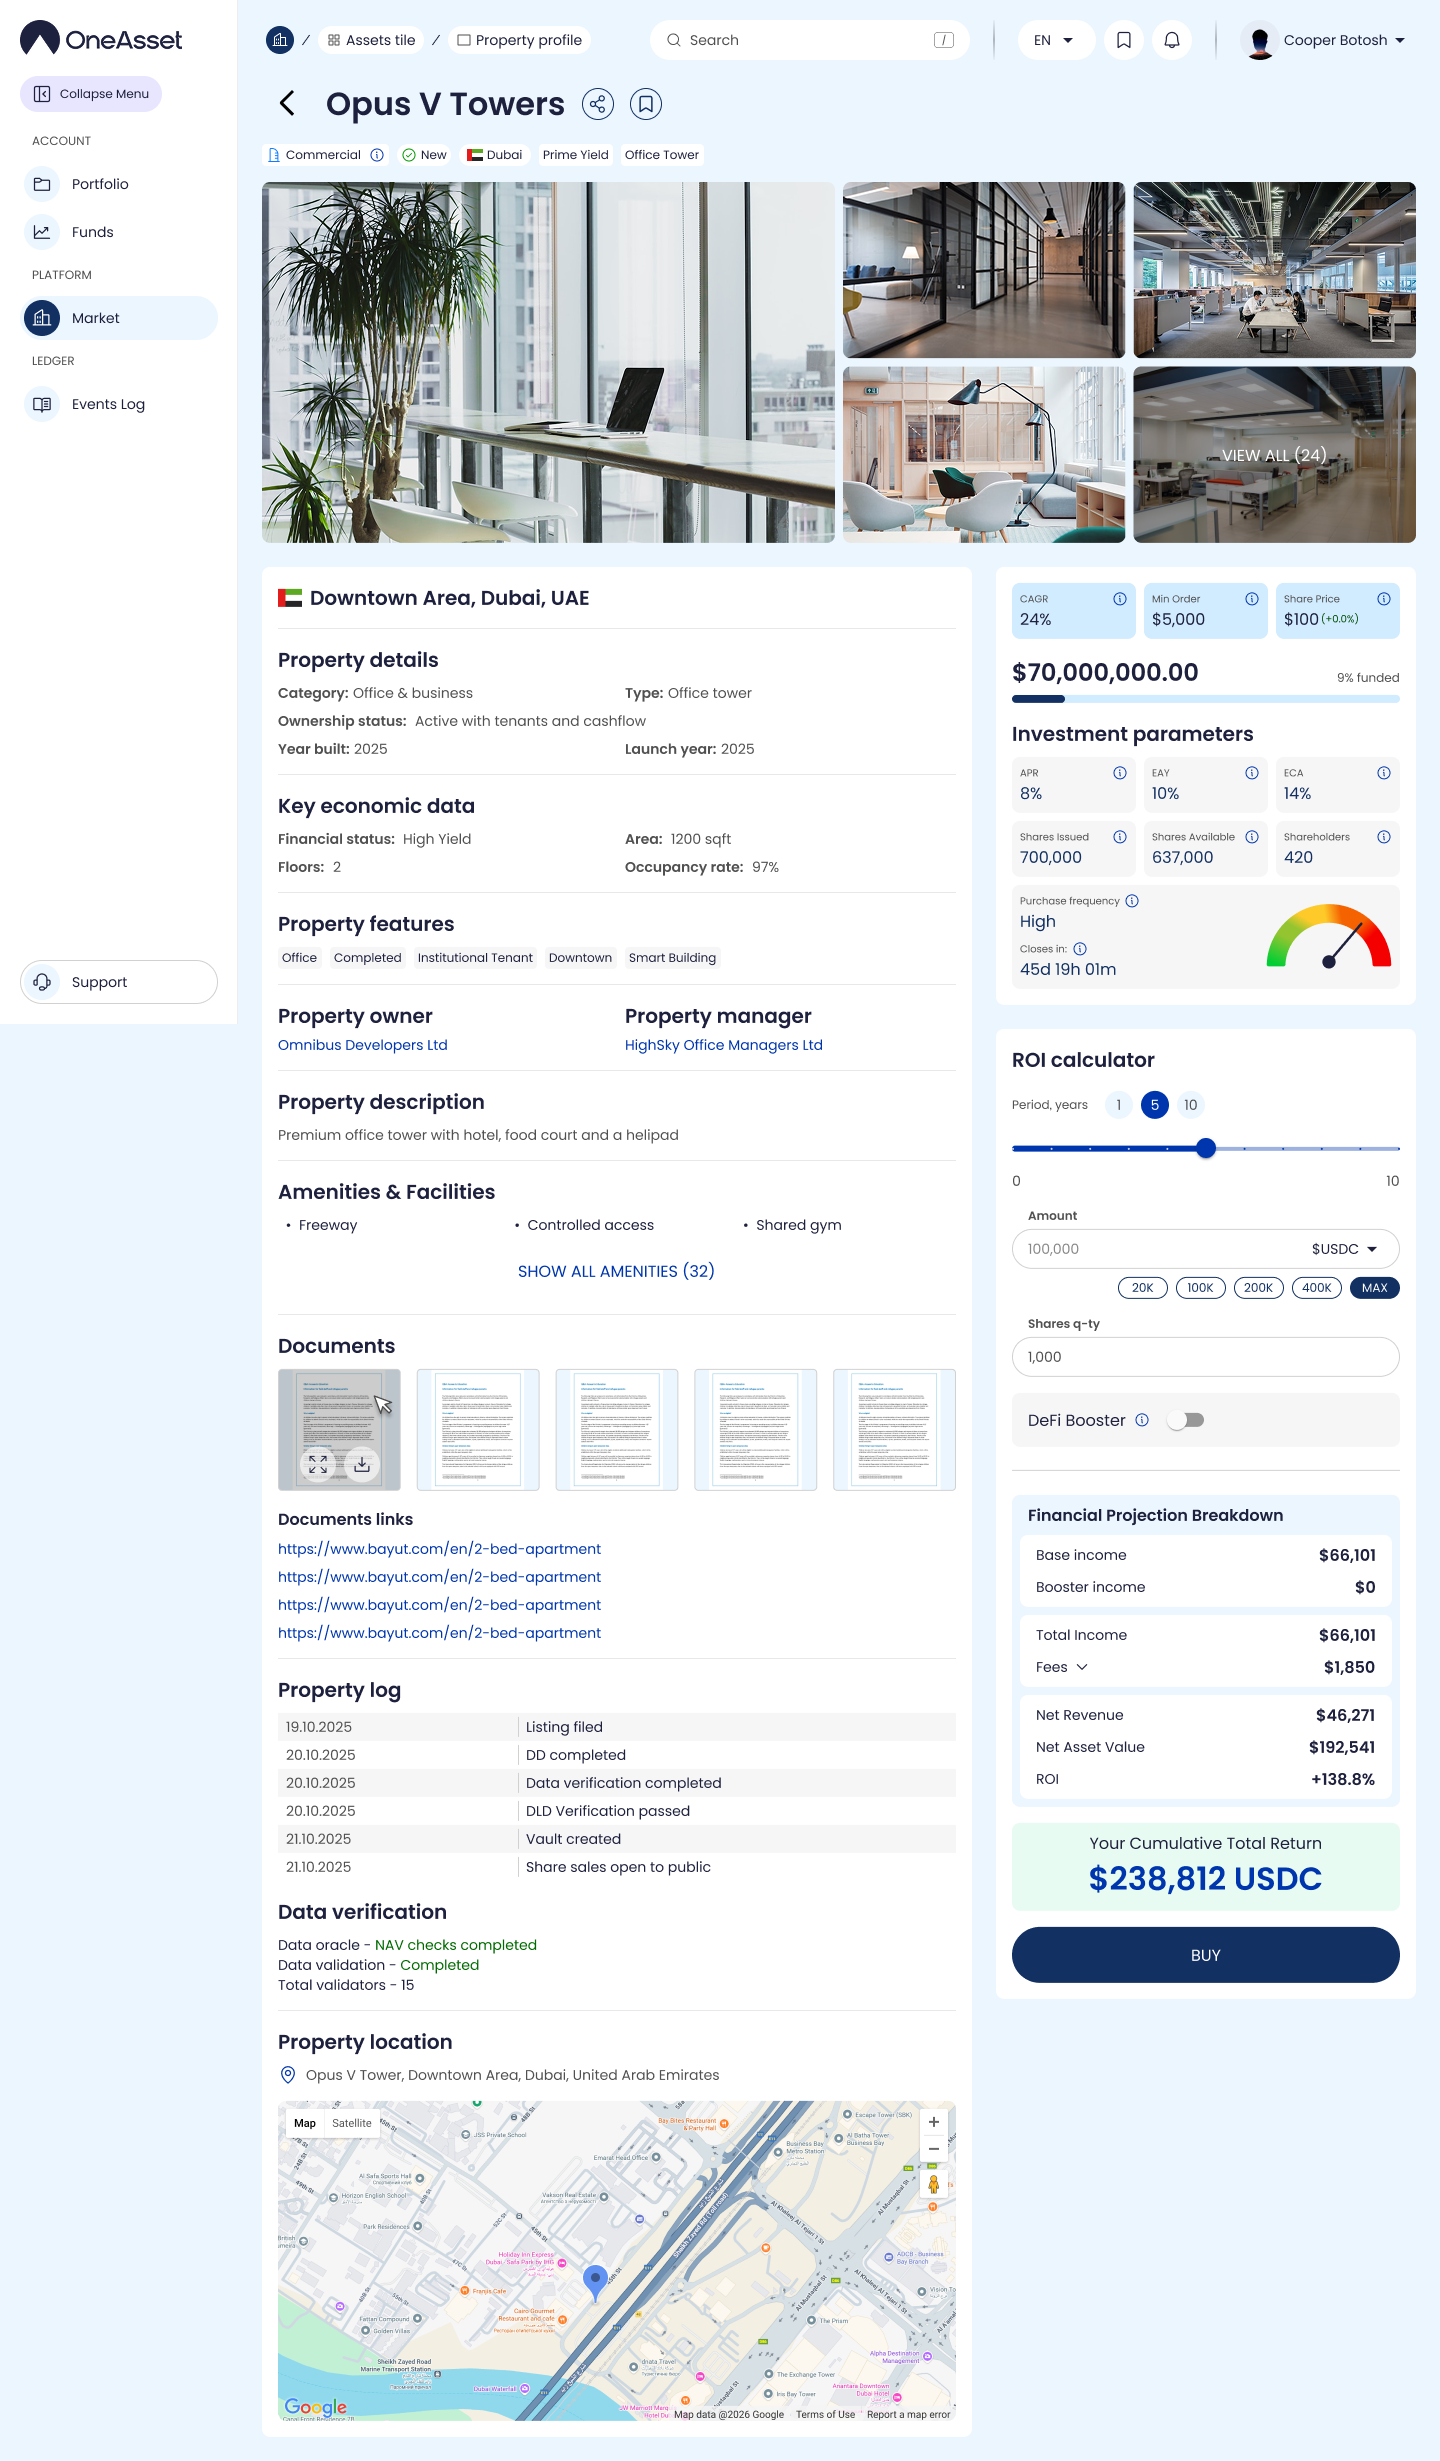Expand the Fees breakdown row

tap(1062, 1667)
